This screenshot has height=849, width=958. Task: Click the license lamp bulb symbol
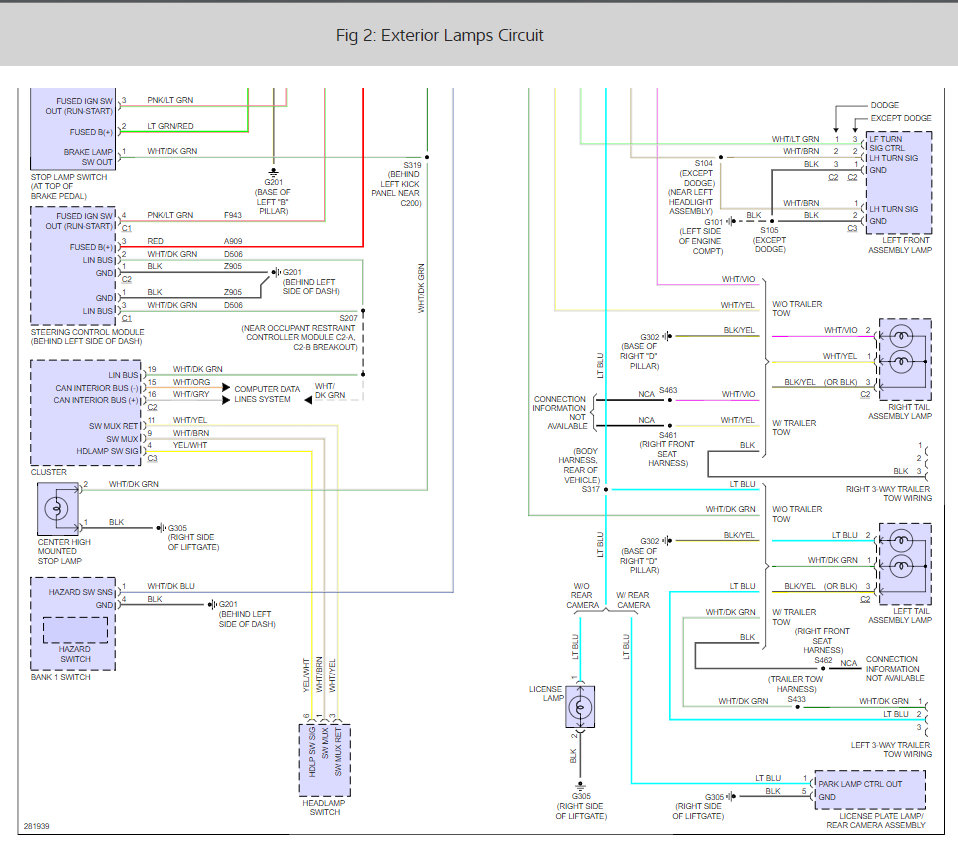click(580, 707)
